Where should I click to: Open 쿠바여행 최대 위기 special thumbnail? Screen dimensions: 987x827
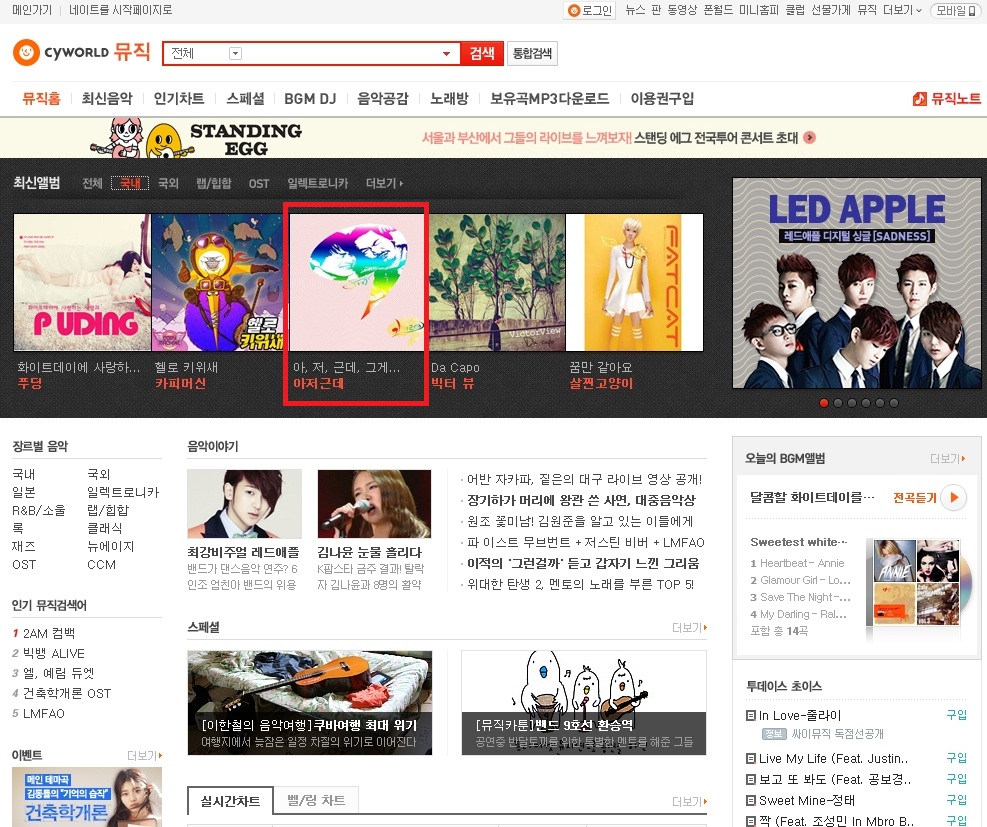pyautogui.click(x=310, y=703)
